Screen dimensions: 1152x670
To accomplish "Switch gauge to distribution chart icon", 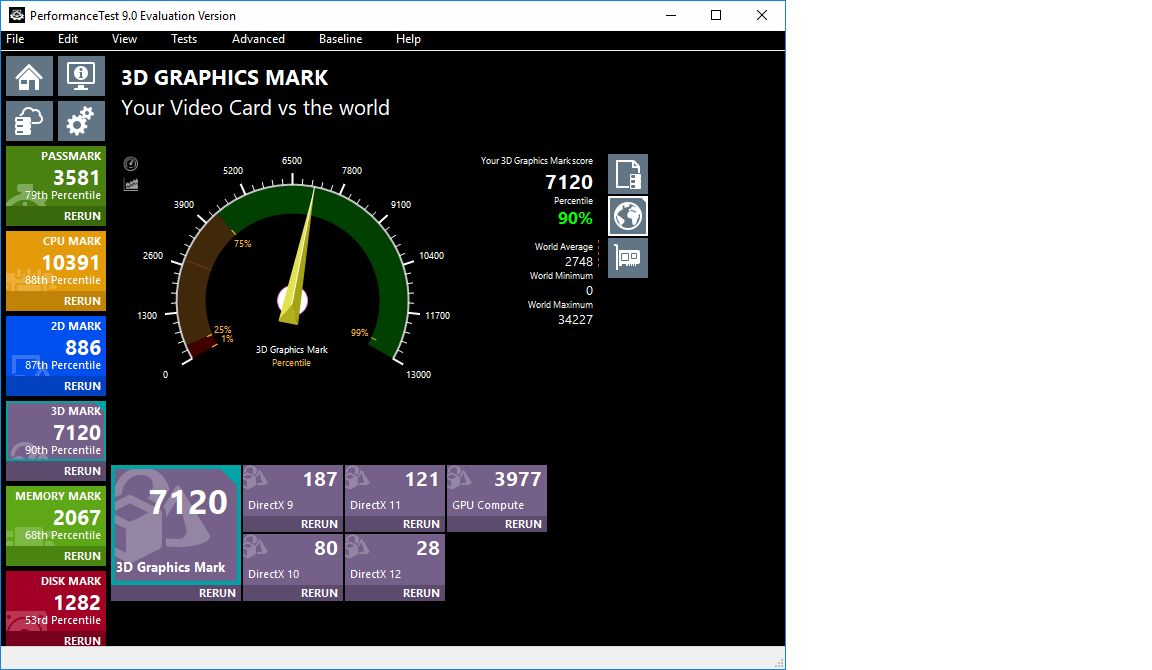I will coord(131,184).
